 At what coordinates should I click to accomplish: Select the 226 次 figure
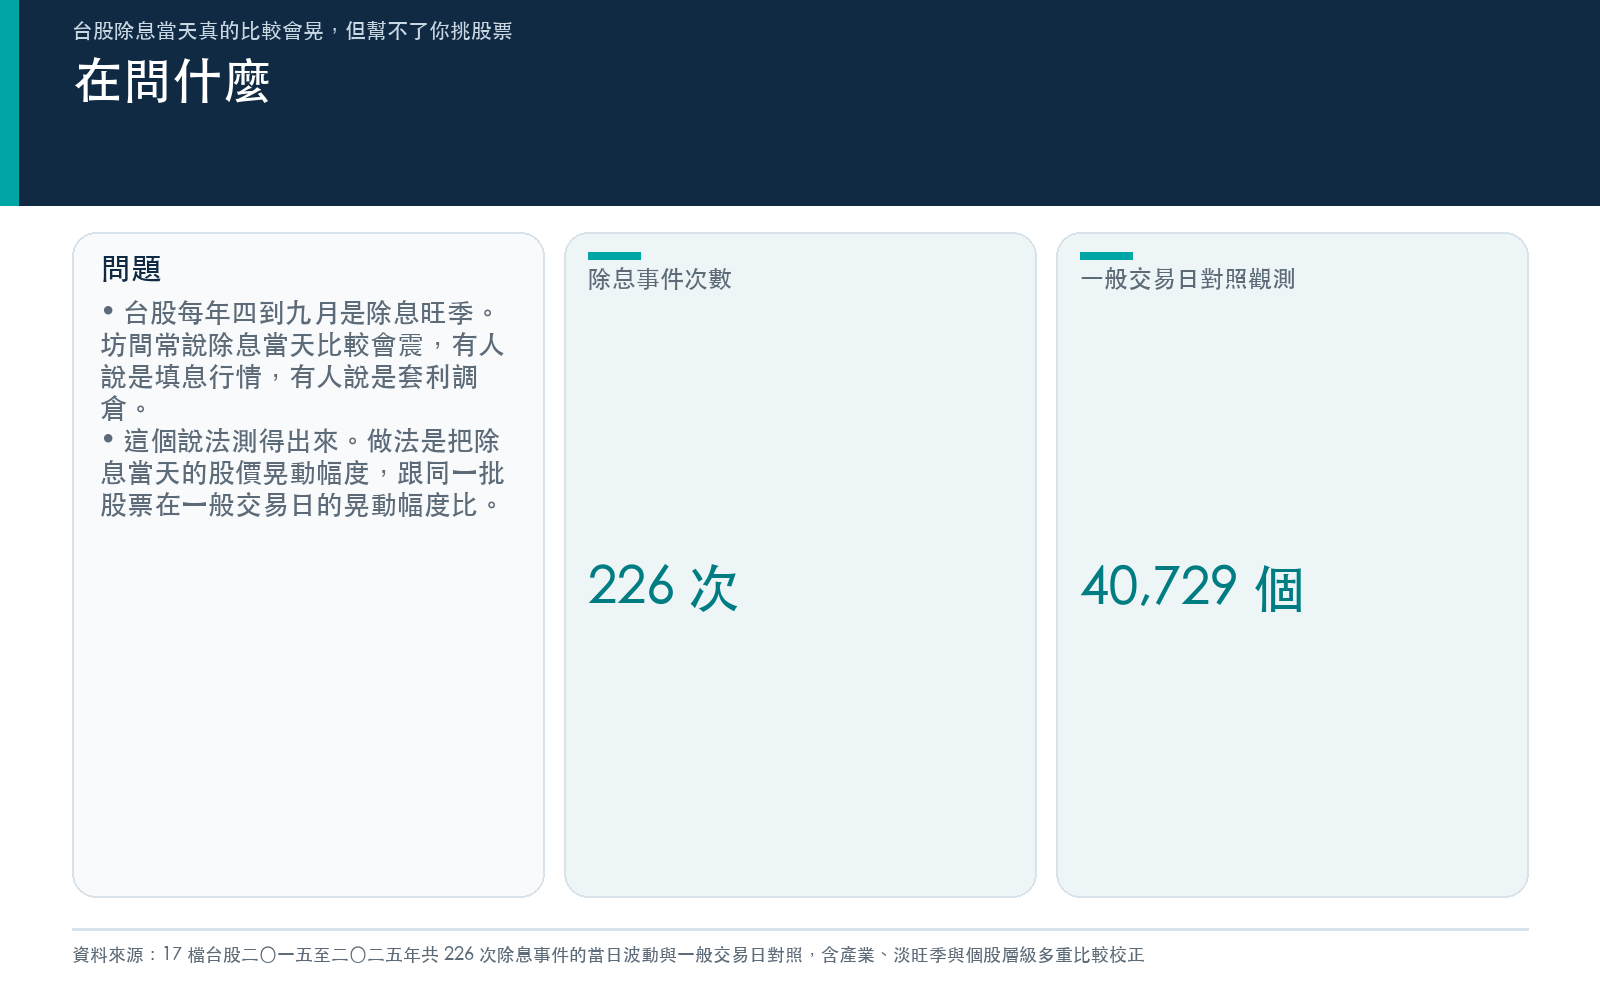(x=663, y=587)
